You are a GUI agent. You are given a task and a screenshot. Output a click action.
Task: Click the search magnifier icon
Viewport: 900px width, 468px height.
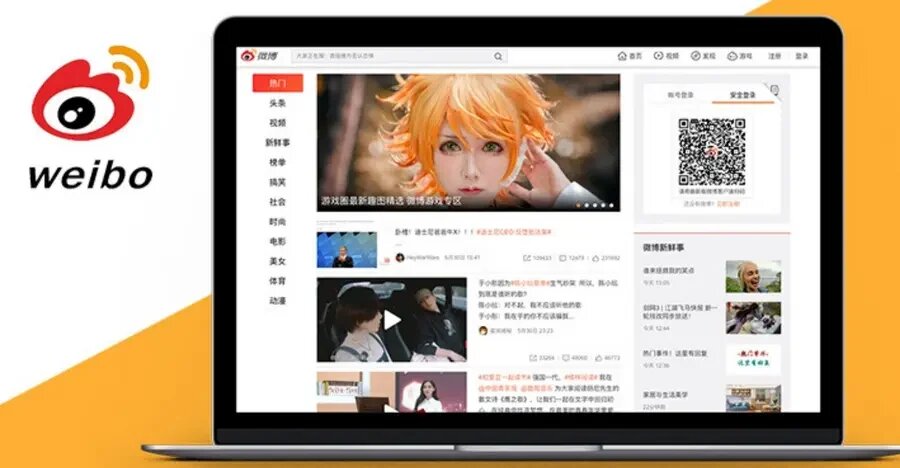[x=498, y=56]
